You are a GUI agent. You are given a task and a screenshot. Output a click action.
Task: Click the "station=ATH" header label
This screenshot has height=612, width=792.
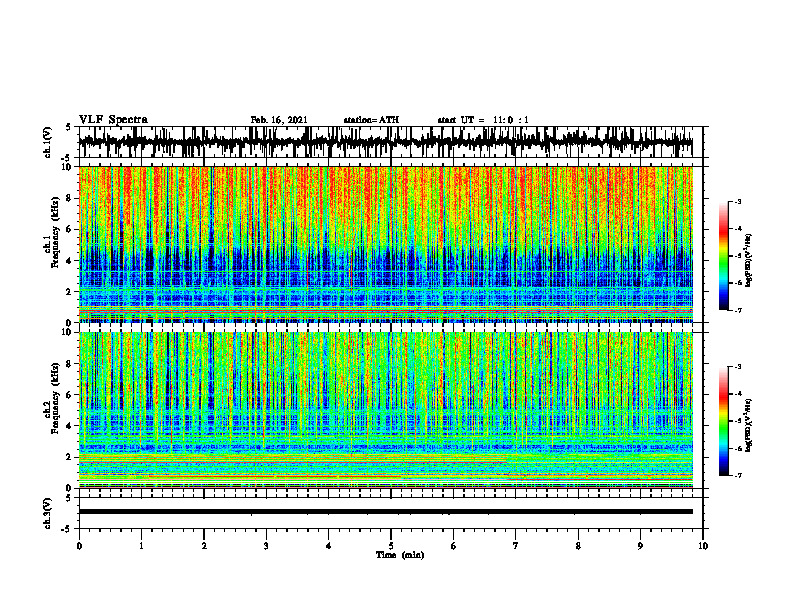(371, 120)
